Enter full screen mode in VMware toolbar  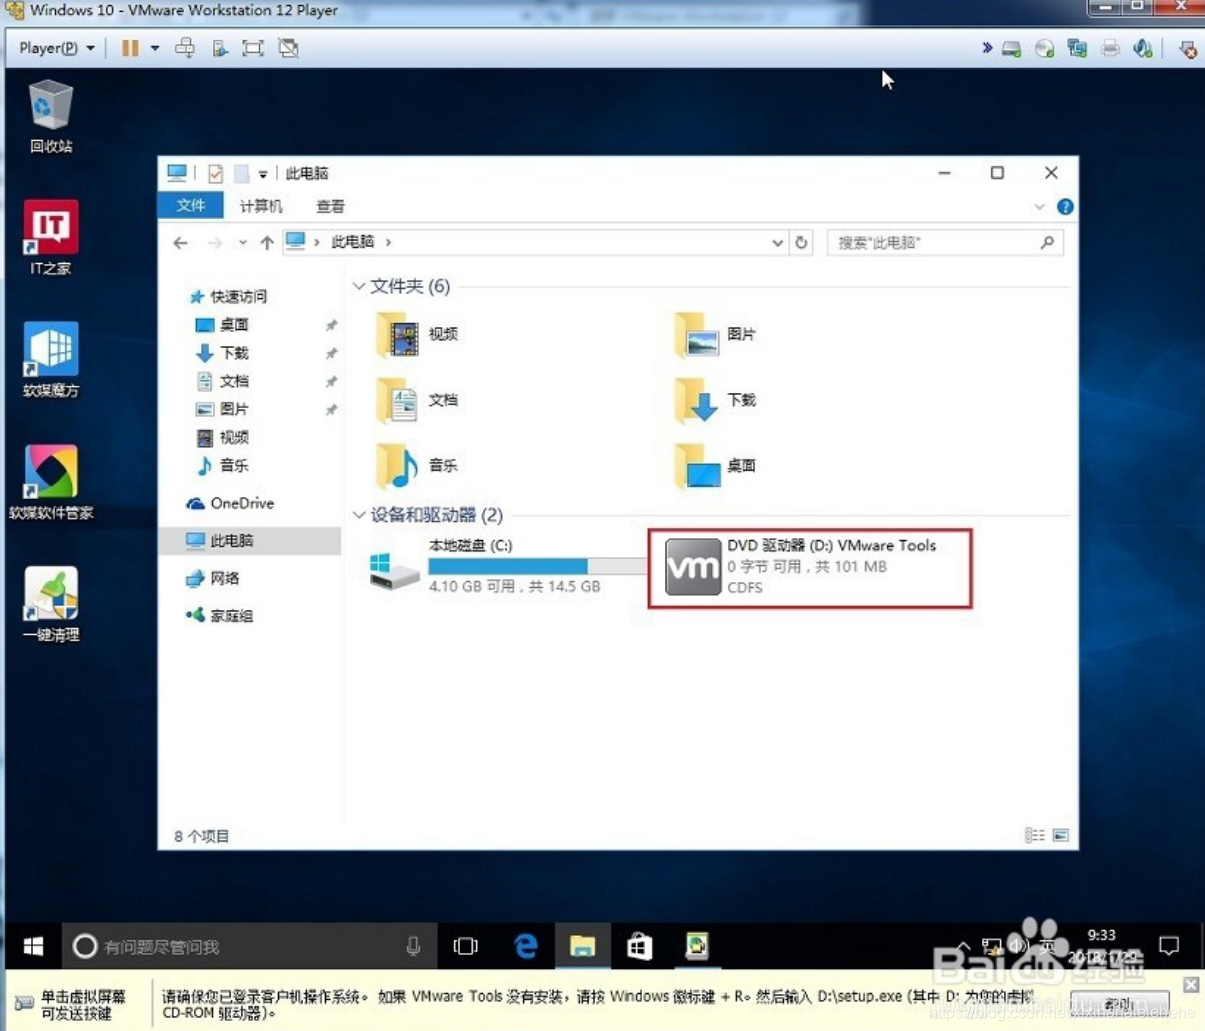click(253, 48)
